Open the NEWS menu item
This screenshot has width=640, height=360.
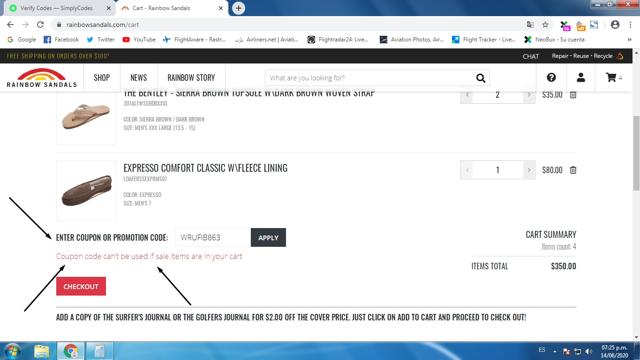[139, 78]
